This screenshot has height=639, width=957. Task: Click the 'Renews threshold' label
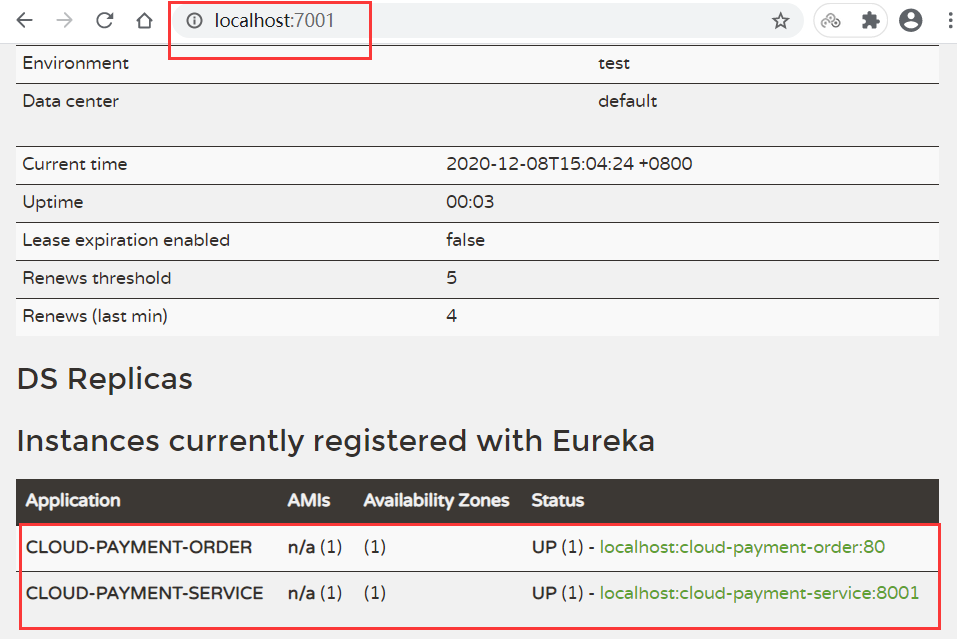click(x=97, y=278)
